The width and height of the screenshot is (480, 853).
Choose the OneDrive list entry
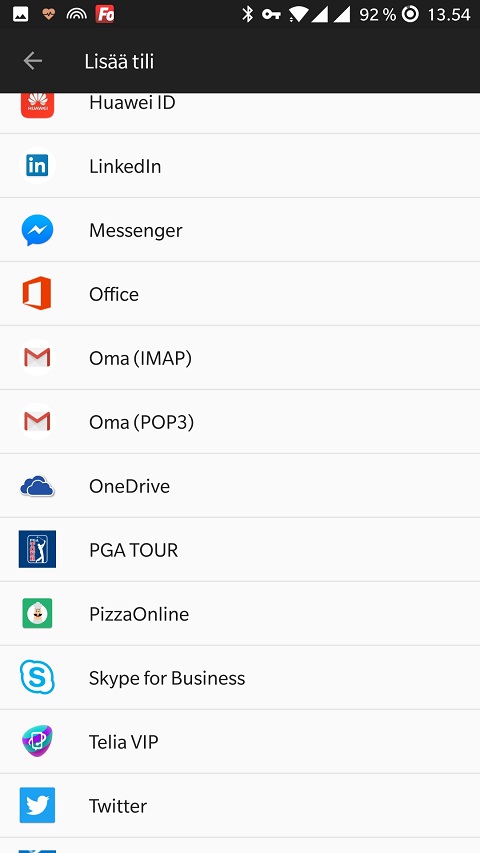[240, 486]
